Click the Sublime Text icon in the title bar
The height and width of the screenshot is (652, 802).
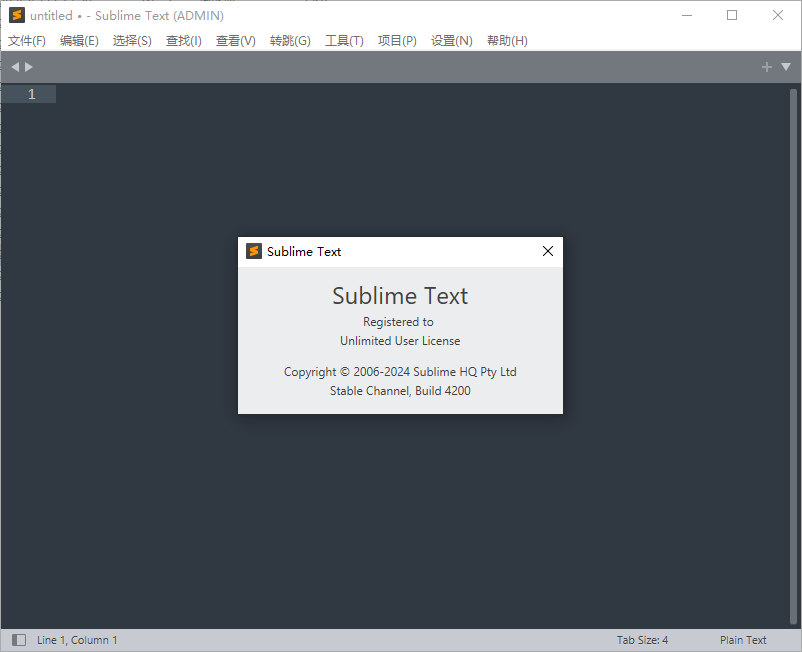(x=16, y=15)
